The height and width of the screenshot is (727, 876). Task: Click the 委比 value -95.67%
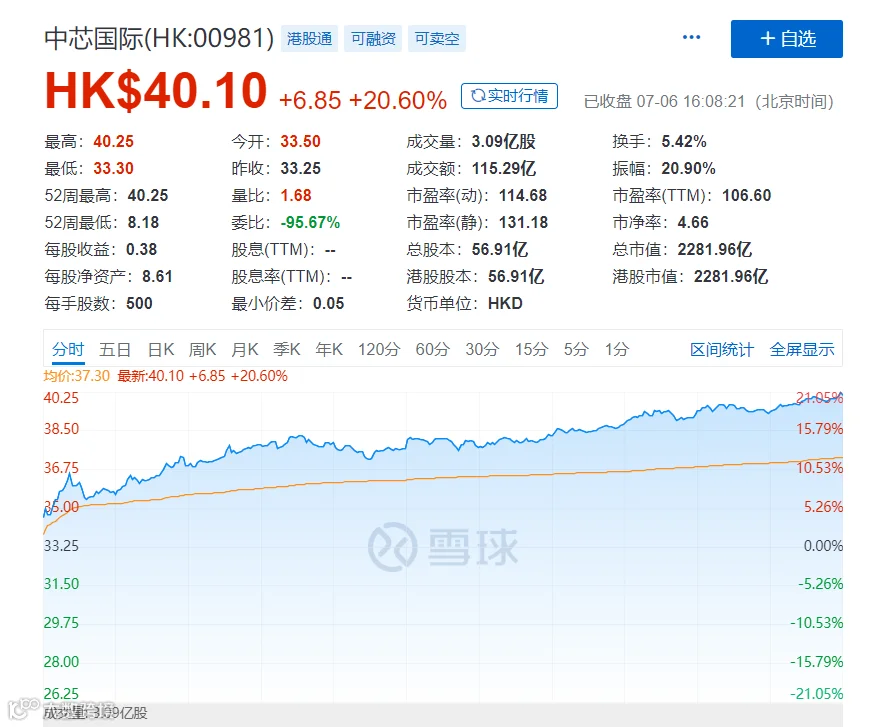[310, 222]
